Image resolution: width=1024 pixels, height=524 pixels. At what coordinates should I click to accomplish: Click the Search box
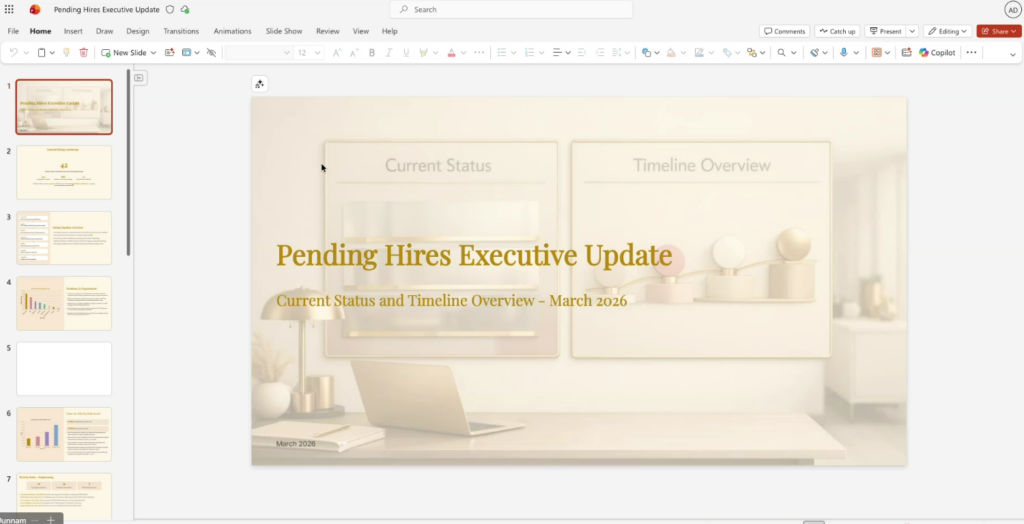point(511,10)
